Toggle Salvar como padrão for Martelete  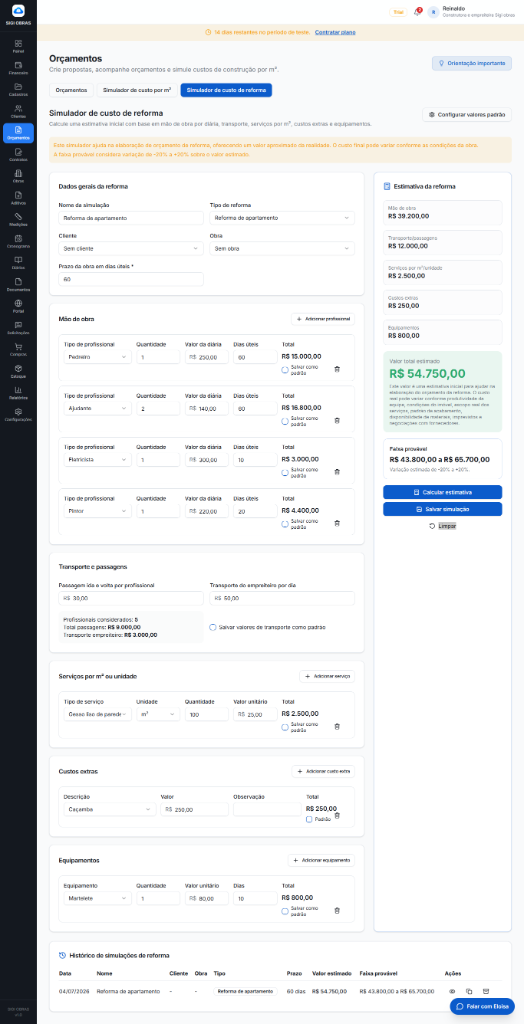(x=285, y=911)
